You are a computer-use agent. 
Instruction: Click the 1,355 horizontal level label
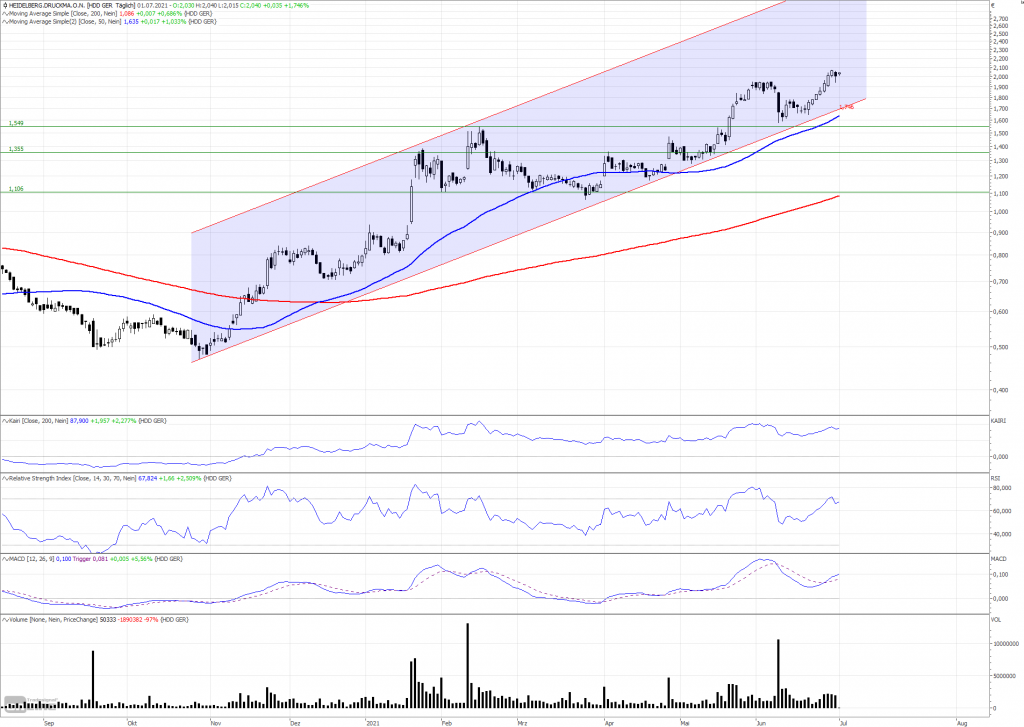point(16,149)
